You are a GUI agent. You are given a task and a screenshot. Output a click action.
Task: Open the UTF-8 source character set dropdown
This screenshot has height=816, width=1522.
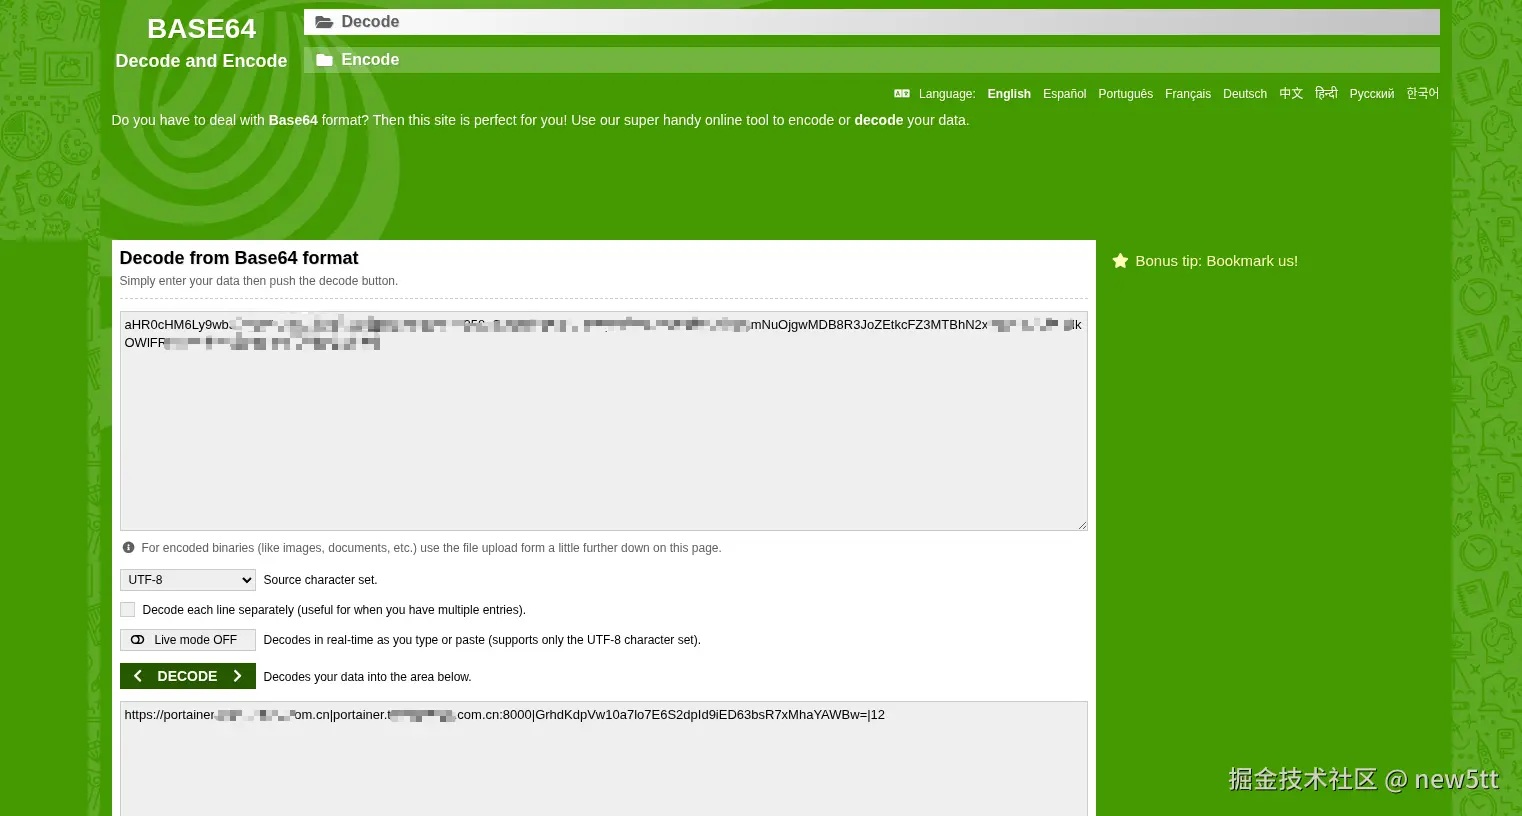[x=188, y=580]
